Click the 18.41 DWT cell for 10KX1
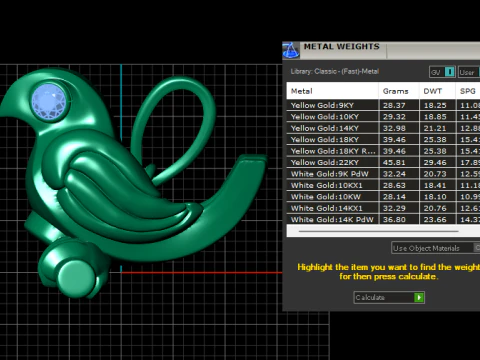Viewport: 480px width, 360px height. 437,185
